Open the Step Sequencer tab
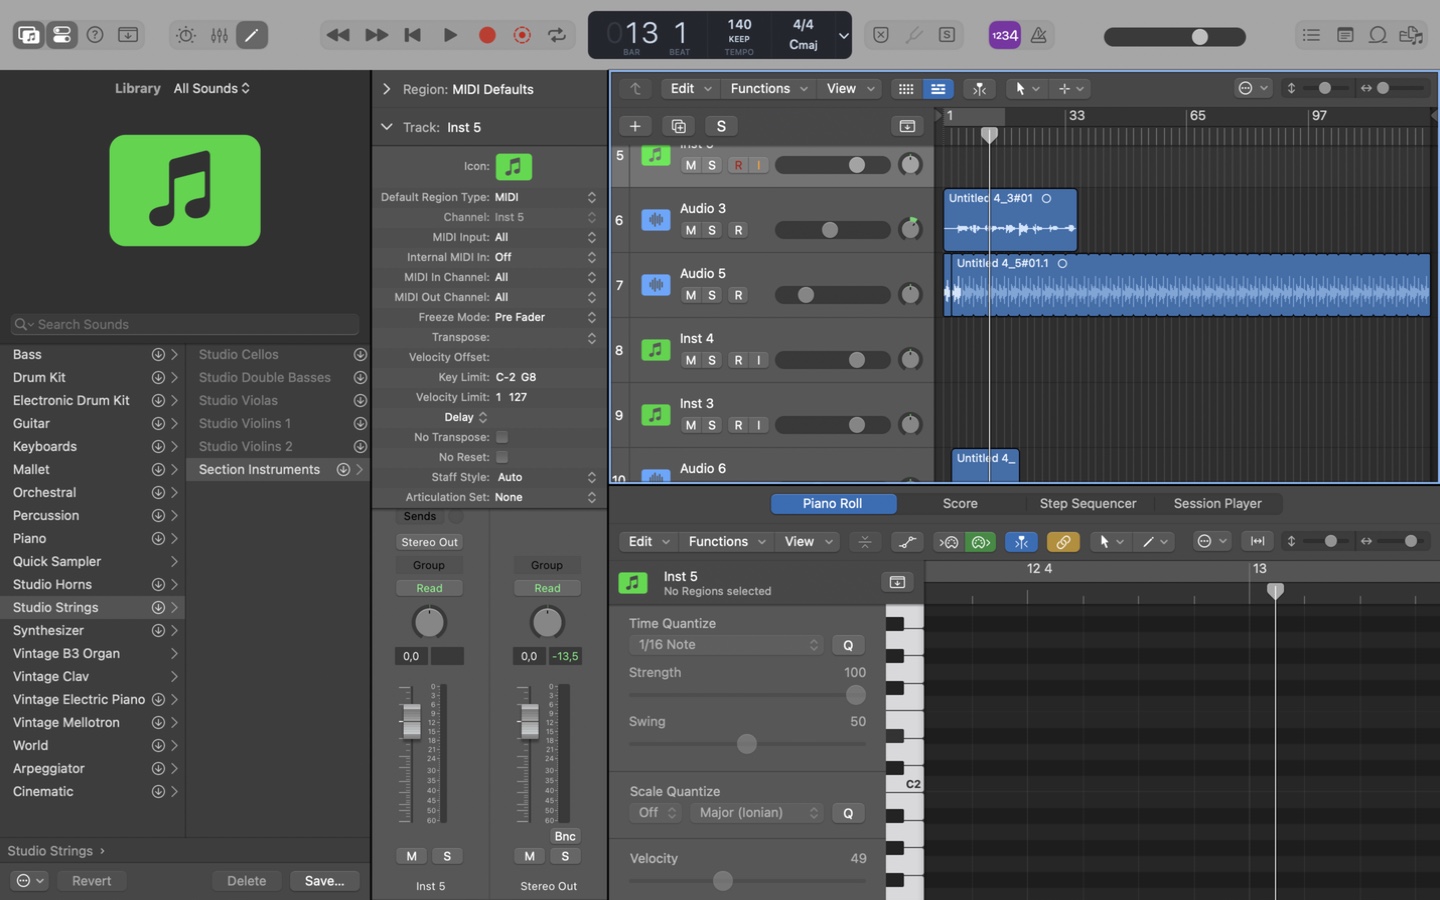1440x900 pixels. [x=1087, y=504]
